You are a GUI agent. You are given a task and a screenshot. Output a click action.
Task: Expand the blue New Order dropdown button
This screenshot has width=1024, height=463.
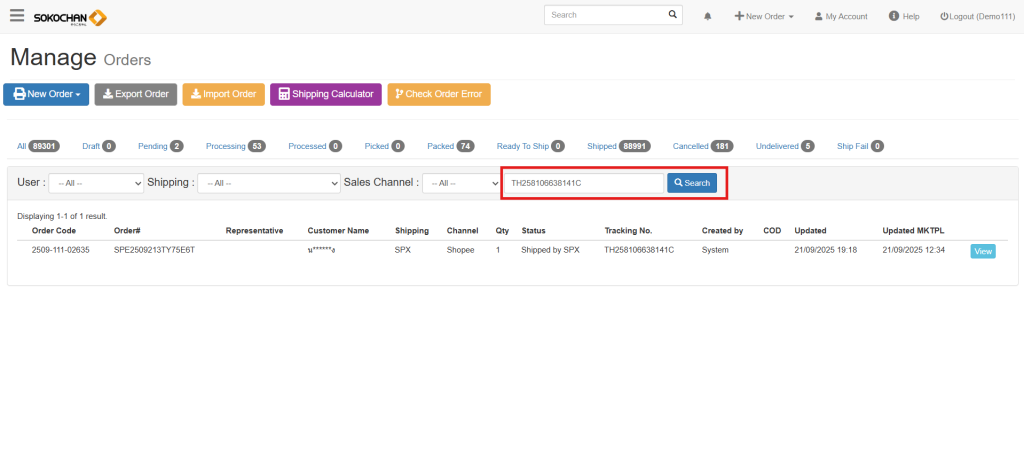click(46, 94)
